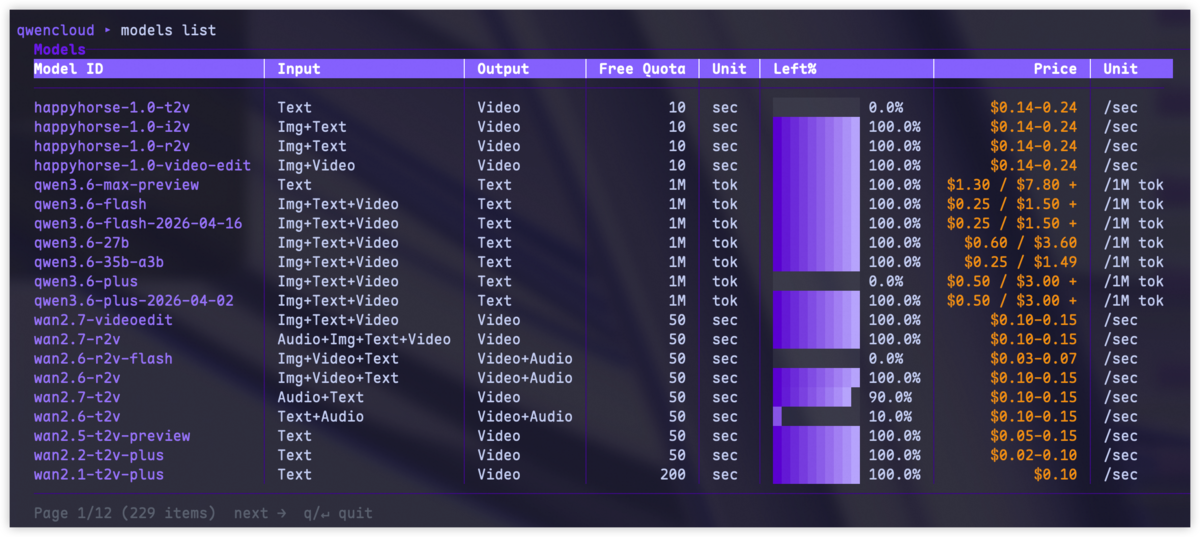Click the Models section title
This screenshot has height=537, width=1200.
tap(60, 49)
